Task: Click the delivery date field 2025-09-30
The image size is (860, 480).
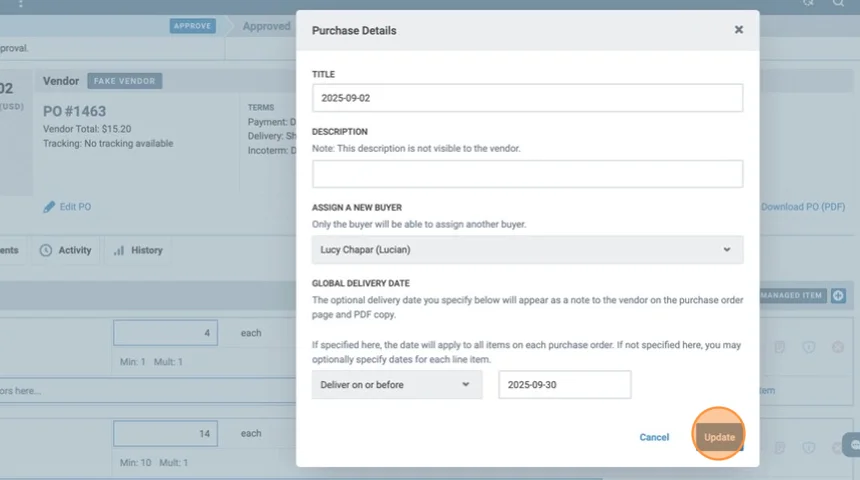Action: tap(564, 385)
